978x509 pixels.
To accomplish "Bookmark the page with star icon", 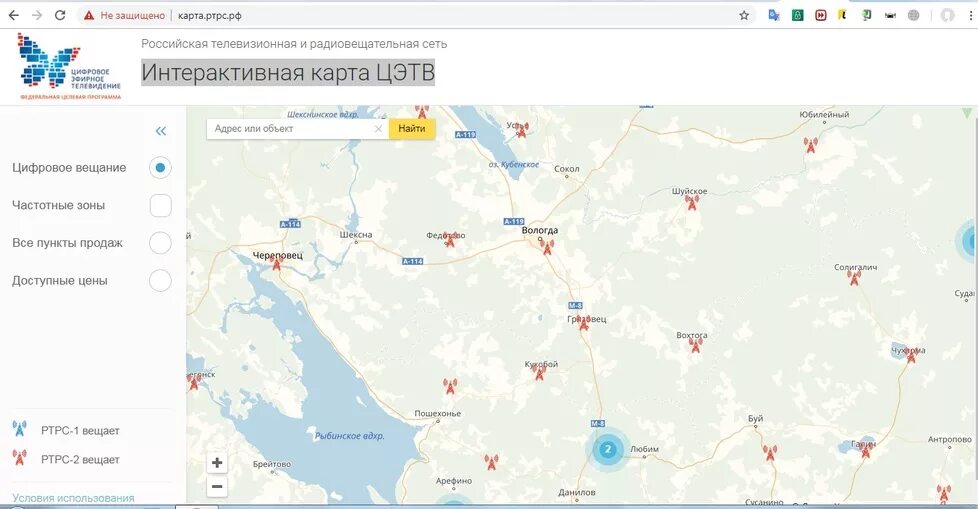I will 743,16.
